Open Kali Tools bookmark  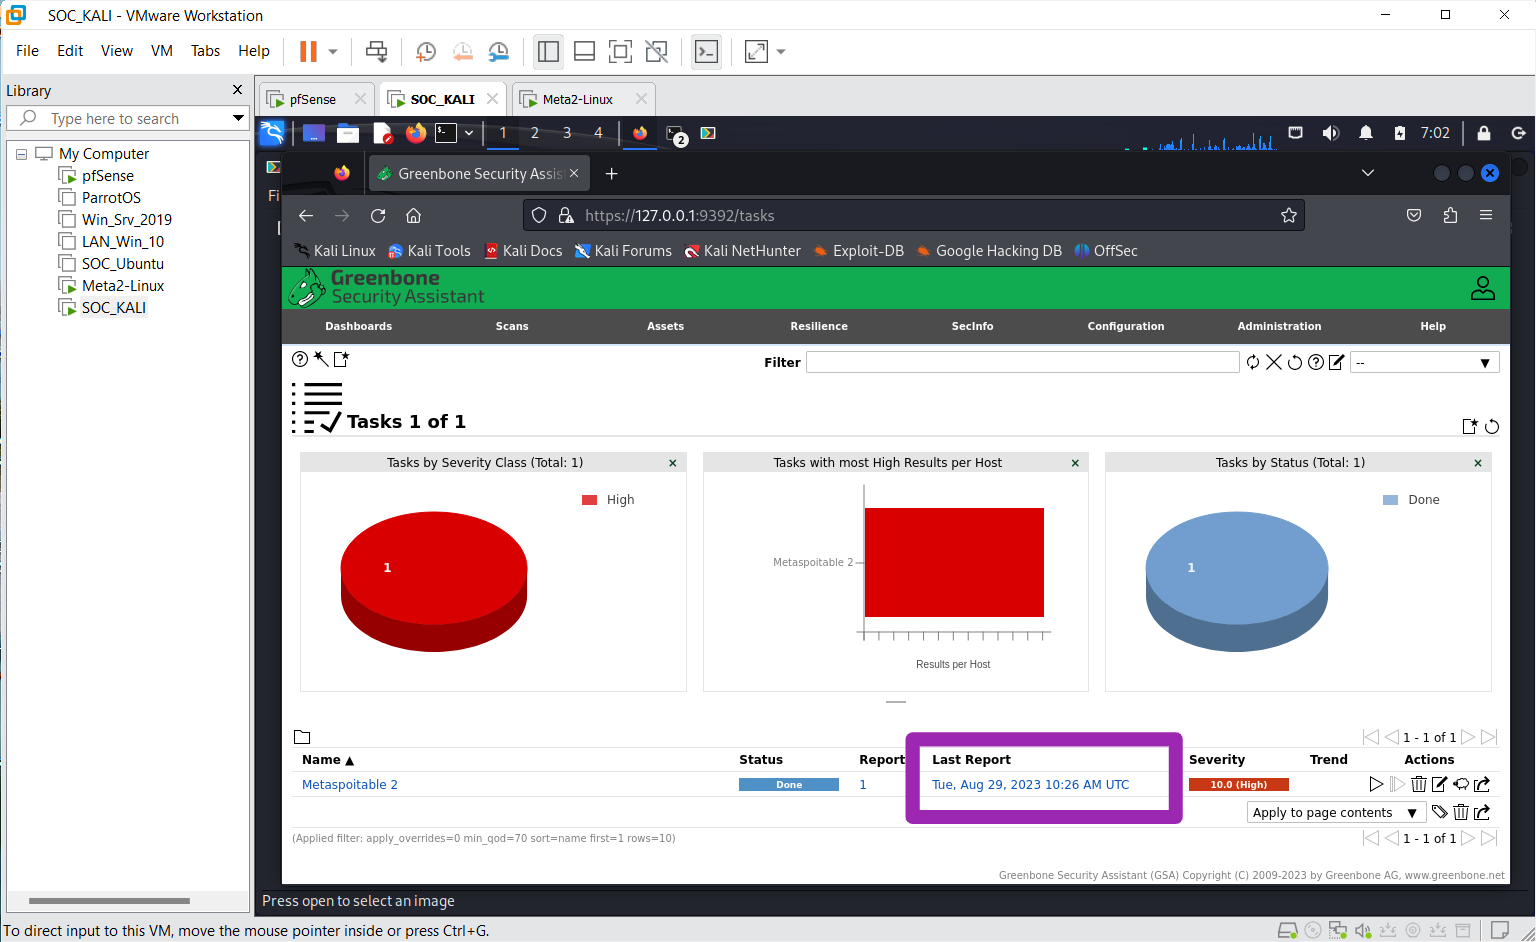429,251
